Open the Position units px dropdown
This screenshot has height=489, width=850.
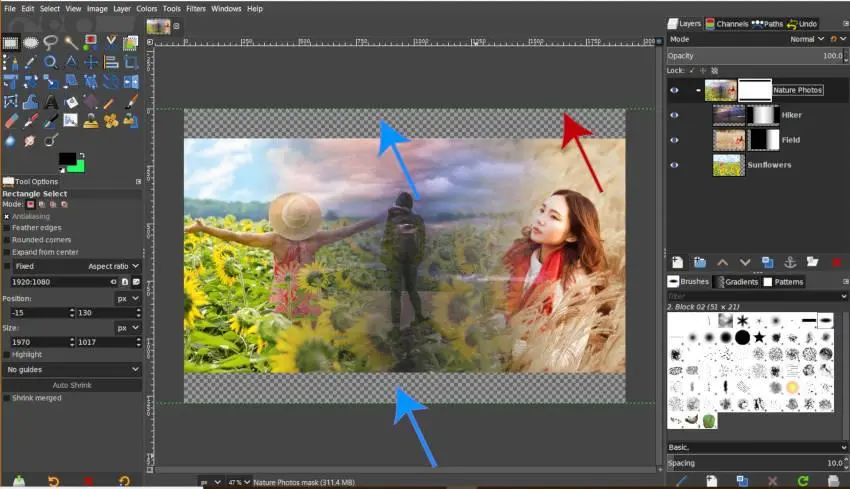point(128,299)
